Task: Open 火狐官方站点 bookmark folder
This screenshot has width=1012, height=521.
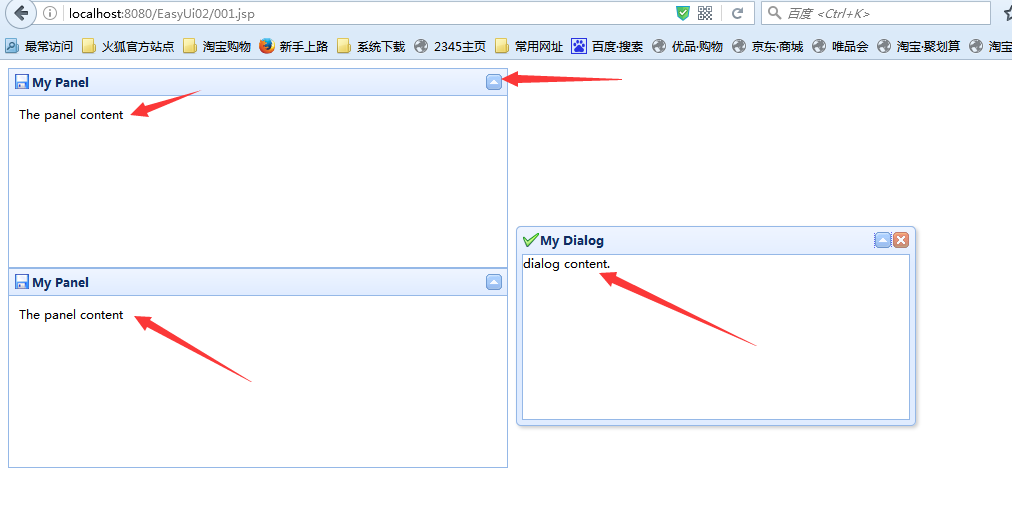Action: tap(128, 46)
